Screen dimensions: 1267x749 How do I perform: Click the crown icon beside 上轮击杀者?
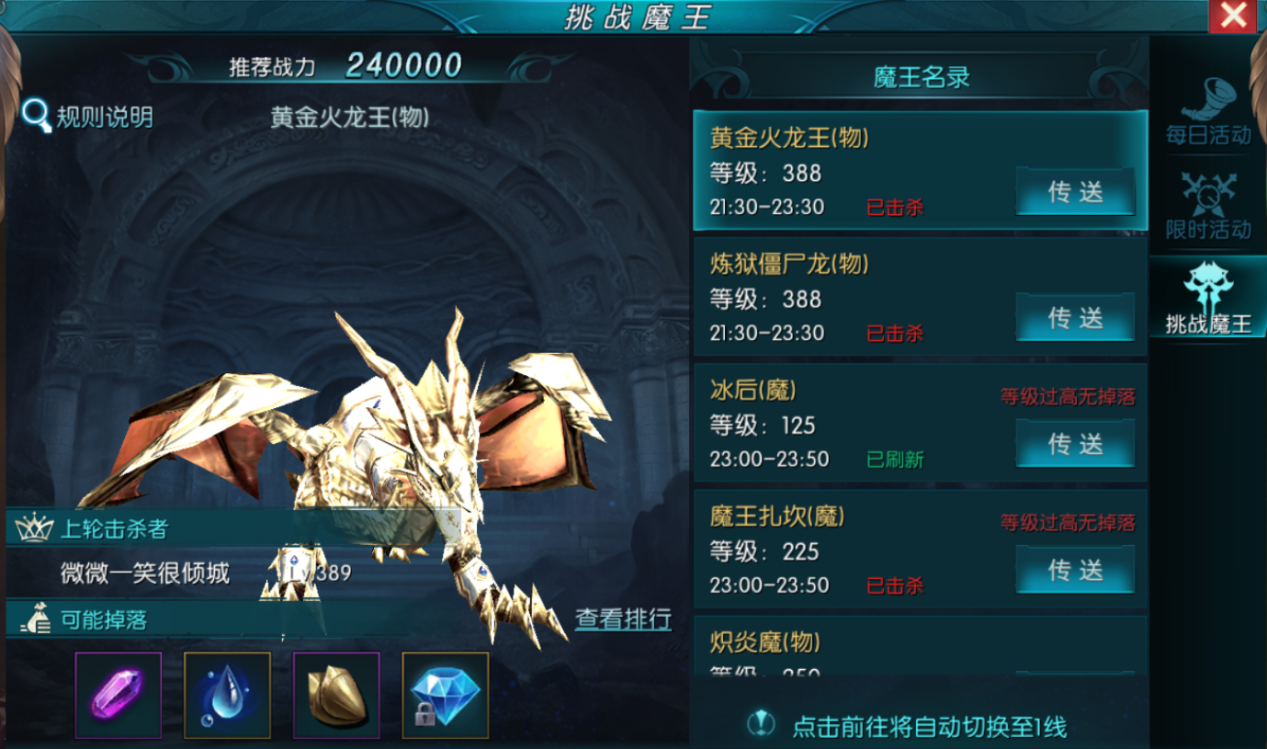pyautogui.click(x=34, y=527)
